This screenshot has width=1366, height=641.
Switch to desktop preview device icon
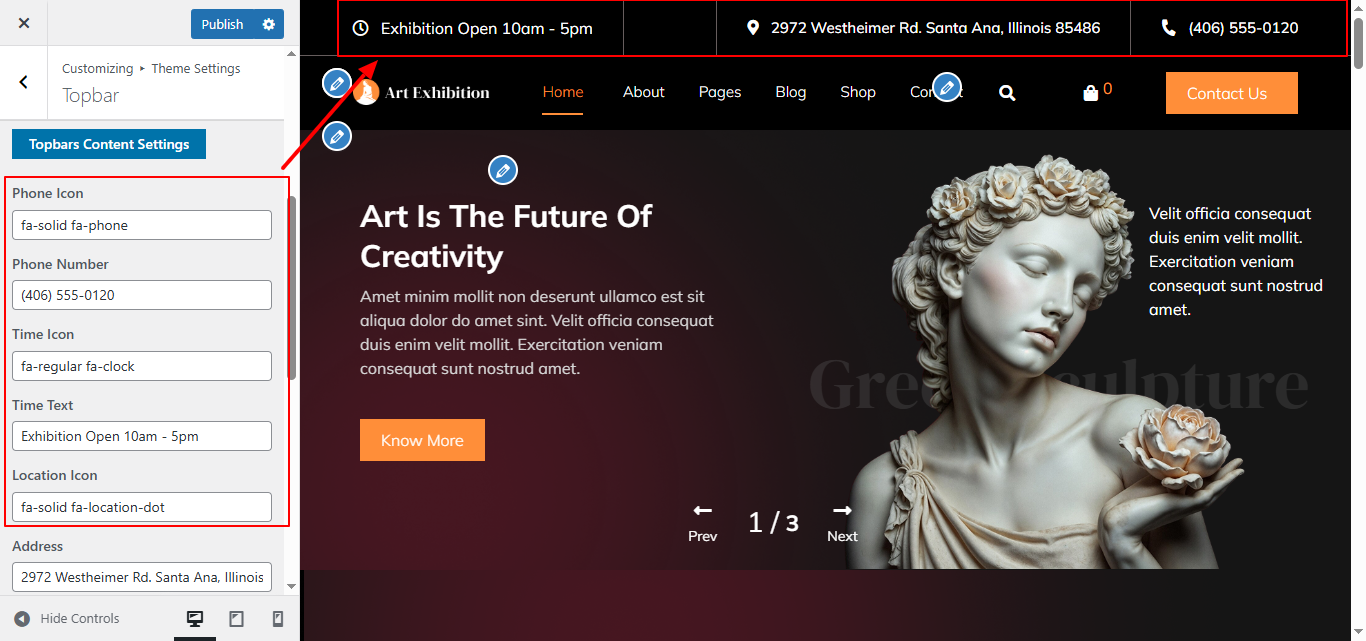click(195, 619)
